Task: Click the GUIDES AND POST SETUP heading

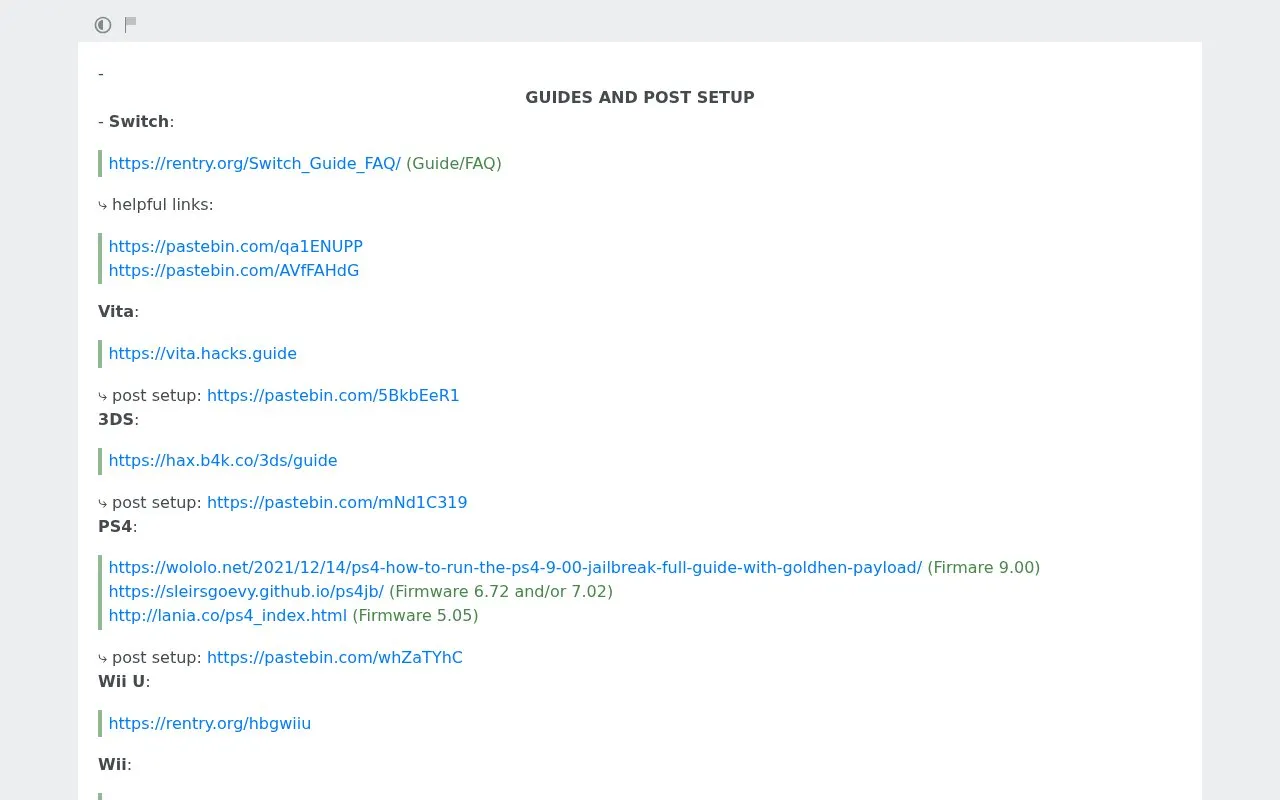Action: pos(640,97)
